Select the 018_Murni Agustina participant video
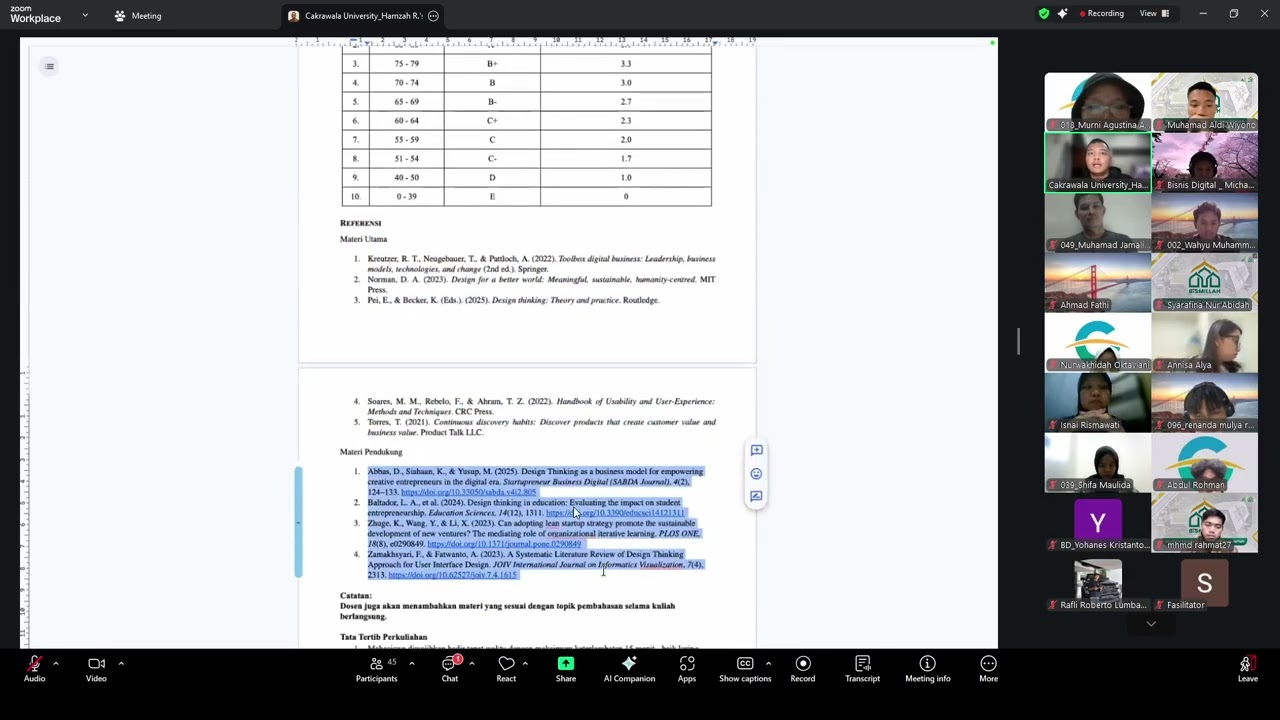1280x720 pixels. click(1098, 102)
